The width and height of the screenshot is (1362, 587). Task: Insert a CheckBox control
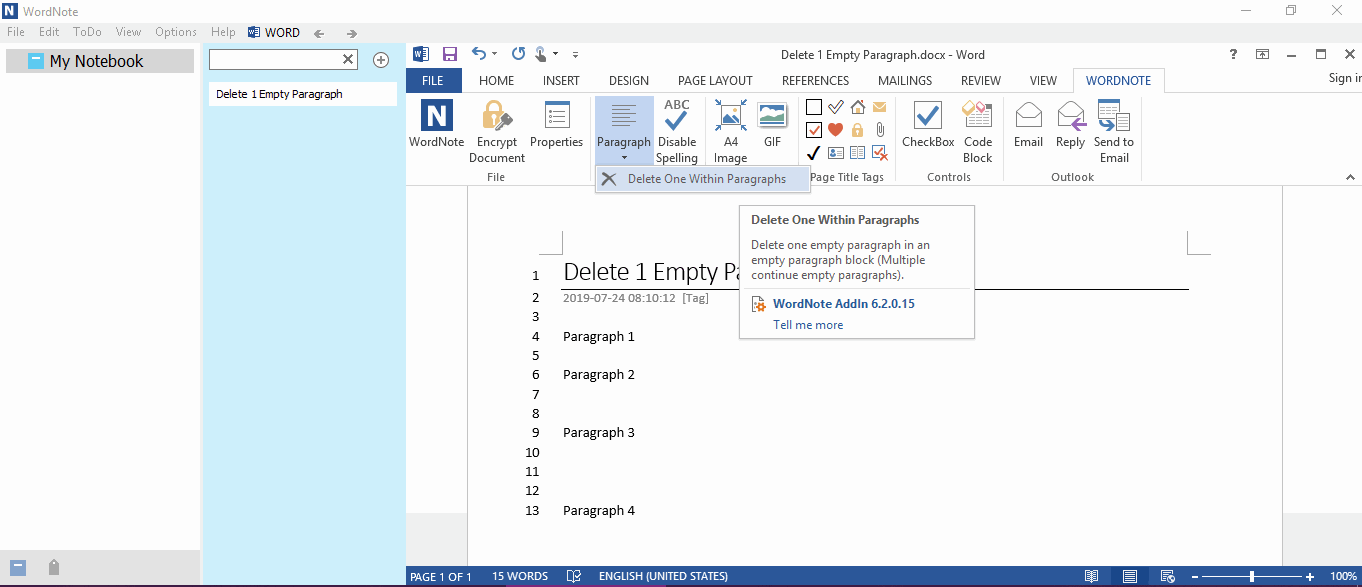click(928, 124)
